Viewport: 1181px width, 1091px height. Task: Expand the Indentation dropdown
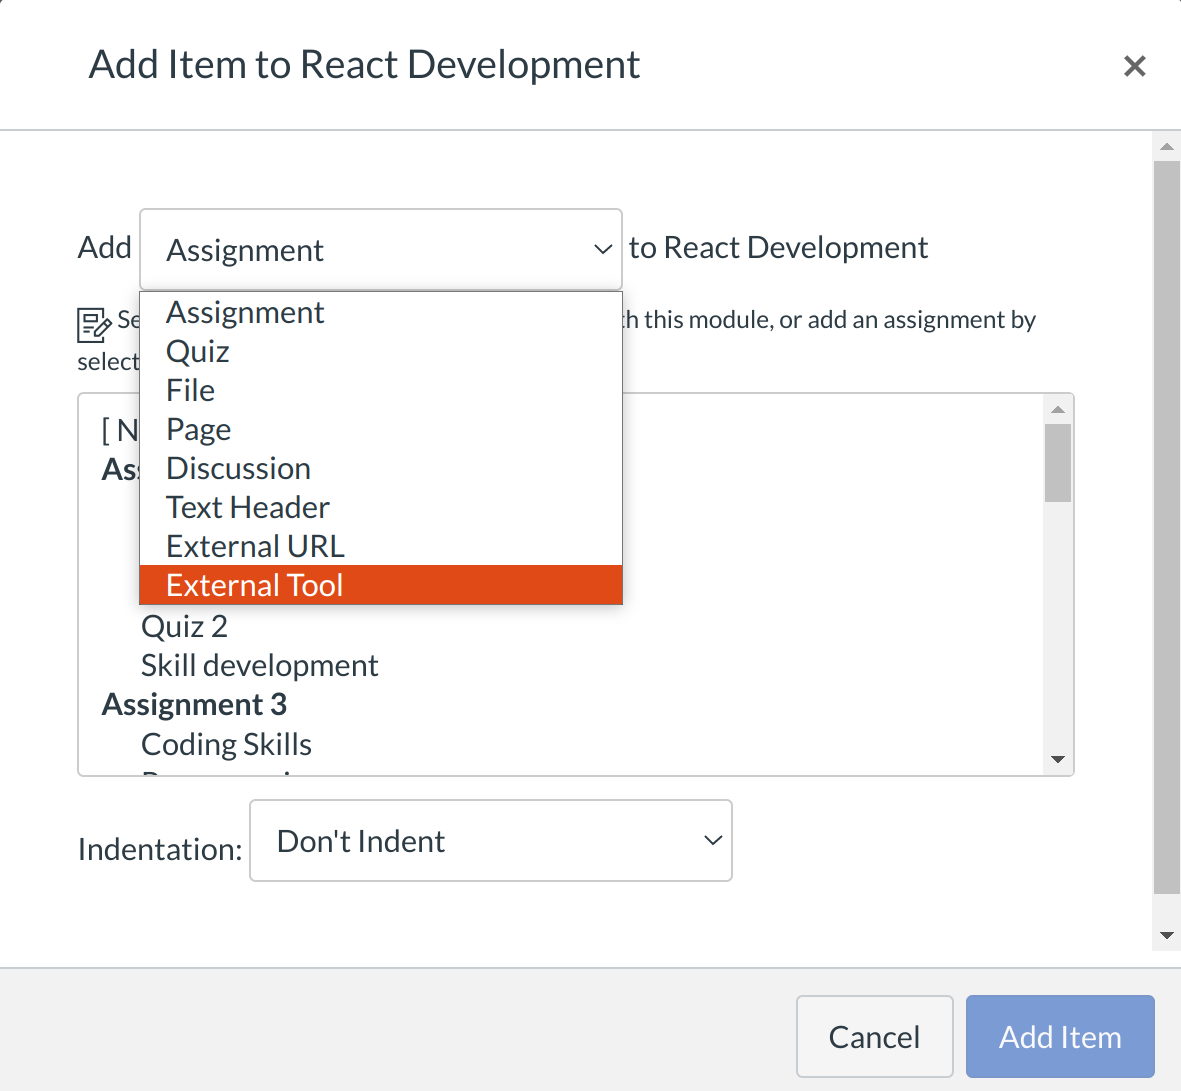click(490, 841)
